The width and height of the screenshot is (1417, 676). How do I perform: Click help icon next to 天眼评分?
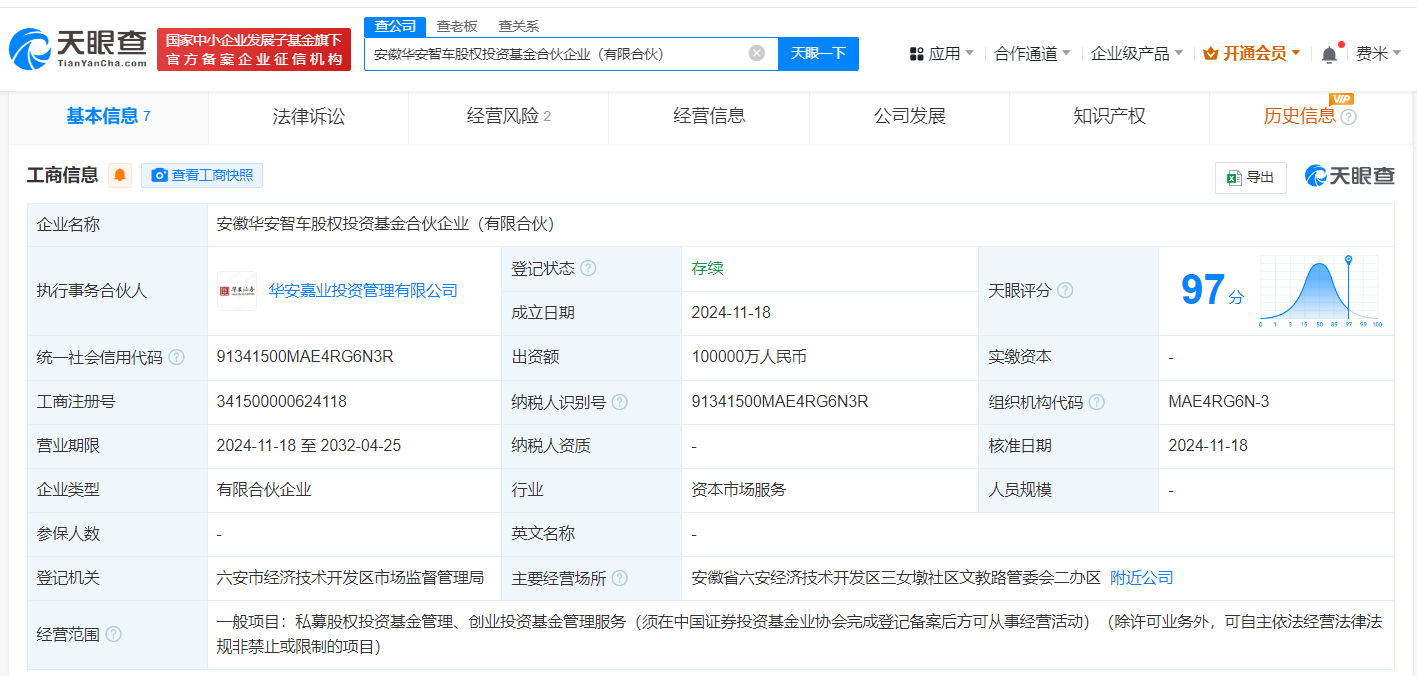(x=1065, y=290)
